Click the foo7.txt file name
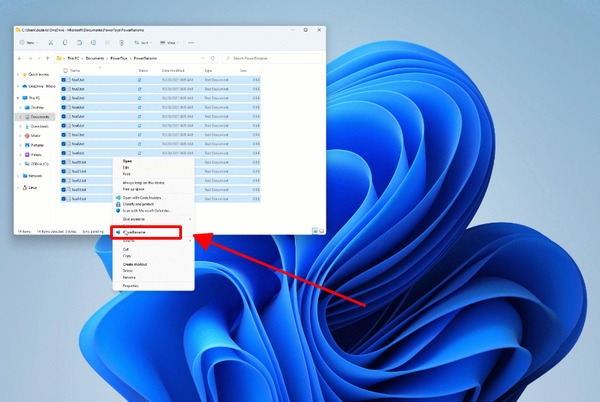The image size is (600, 402). 78,135
